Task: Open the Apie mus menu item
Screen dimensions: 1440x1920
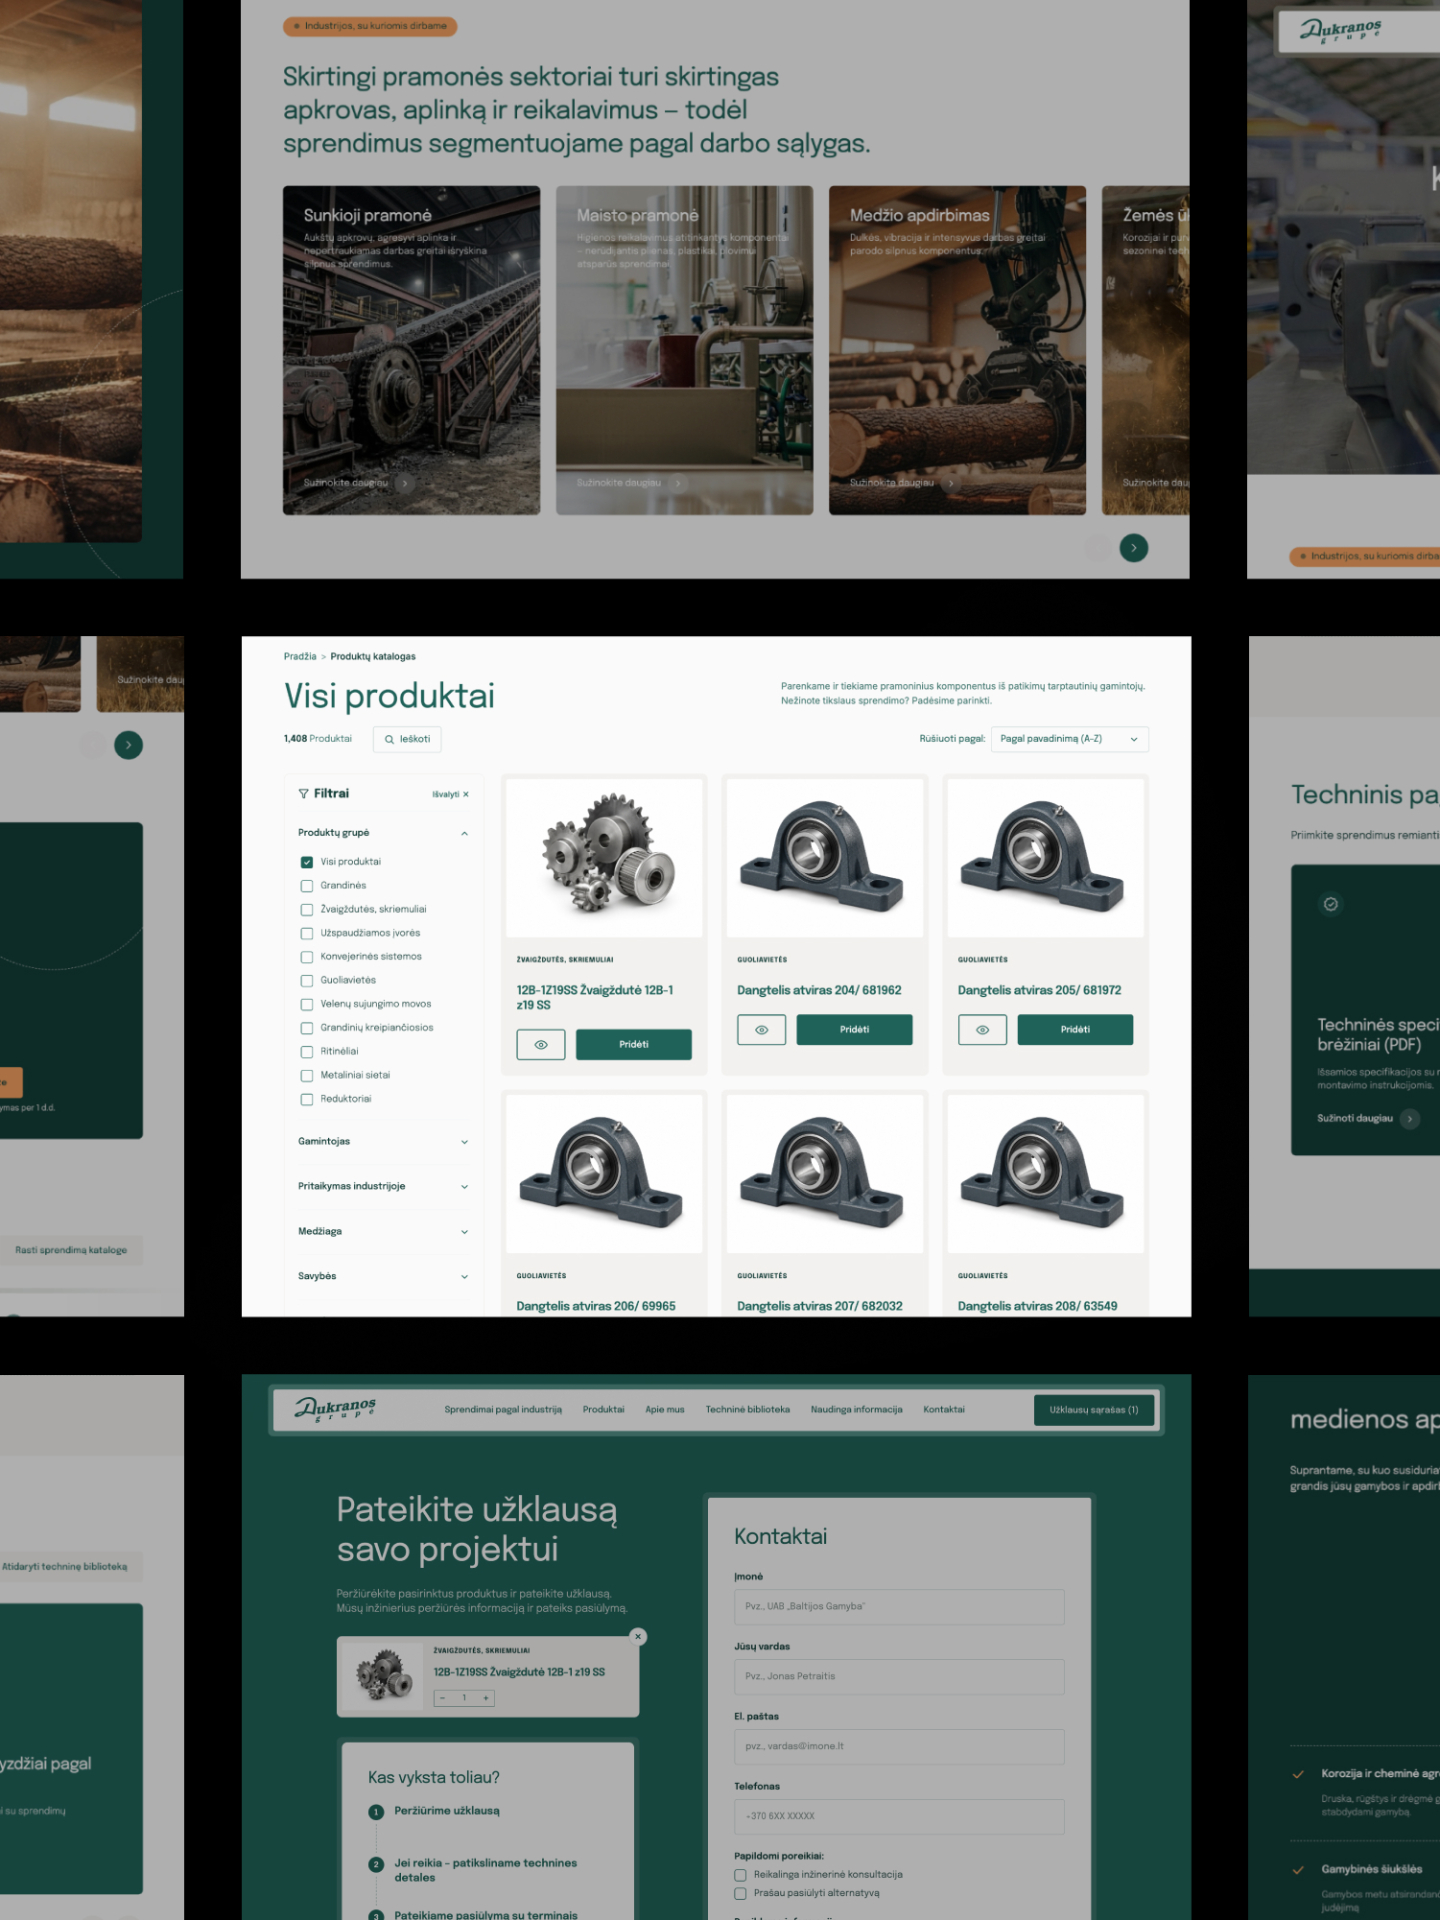Action: click(665, 1410)
